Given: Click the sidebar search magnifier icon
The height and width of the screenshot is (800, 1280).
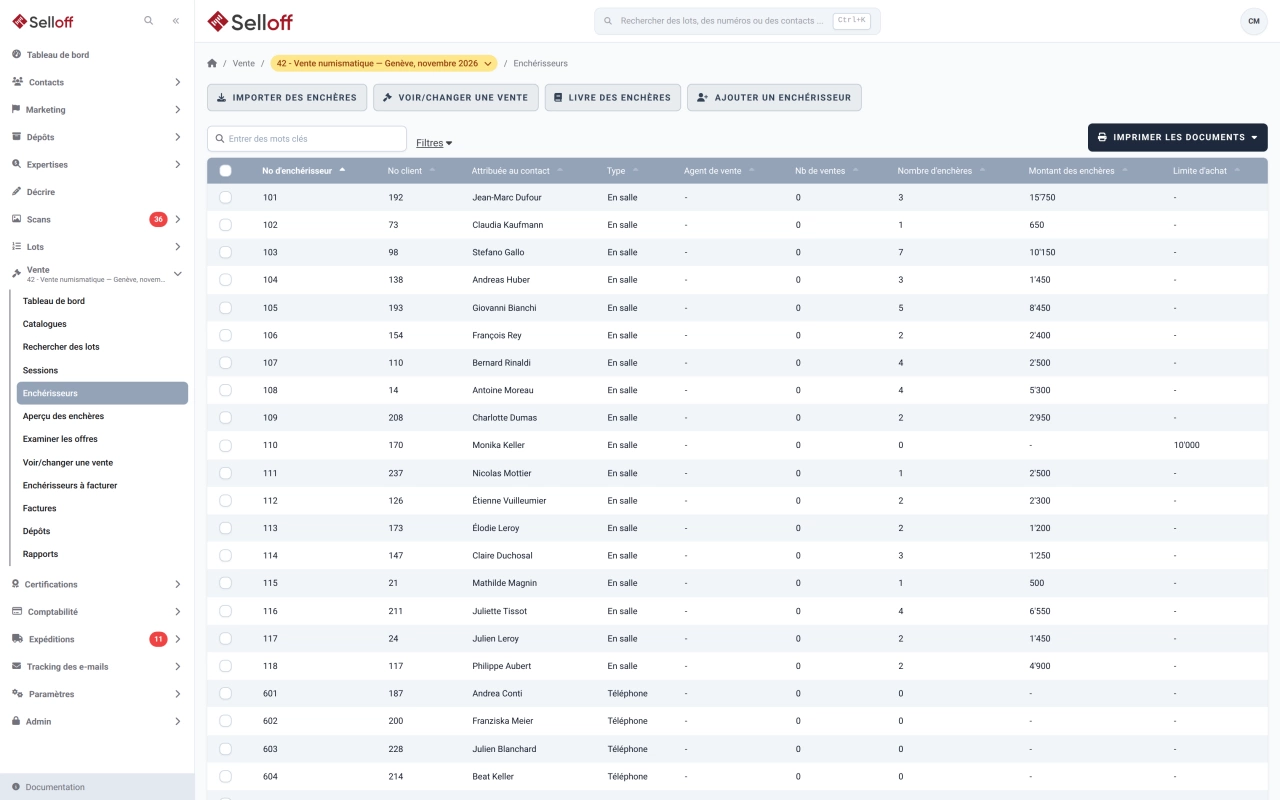Looking at the screenshot, I should (149, 20).
